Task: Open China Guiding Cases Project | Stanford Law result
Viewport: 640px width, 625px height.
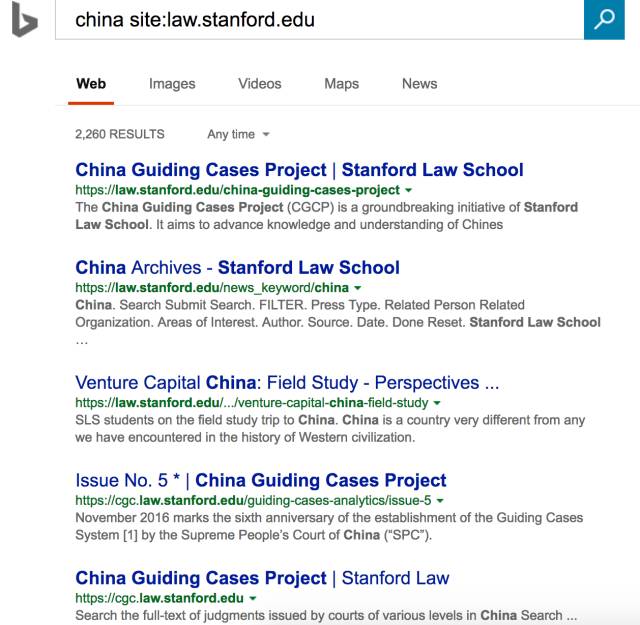Action: point(262,578)
